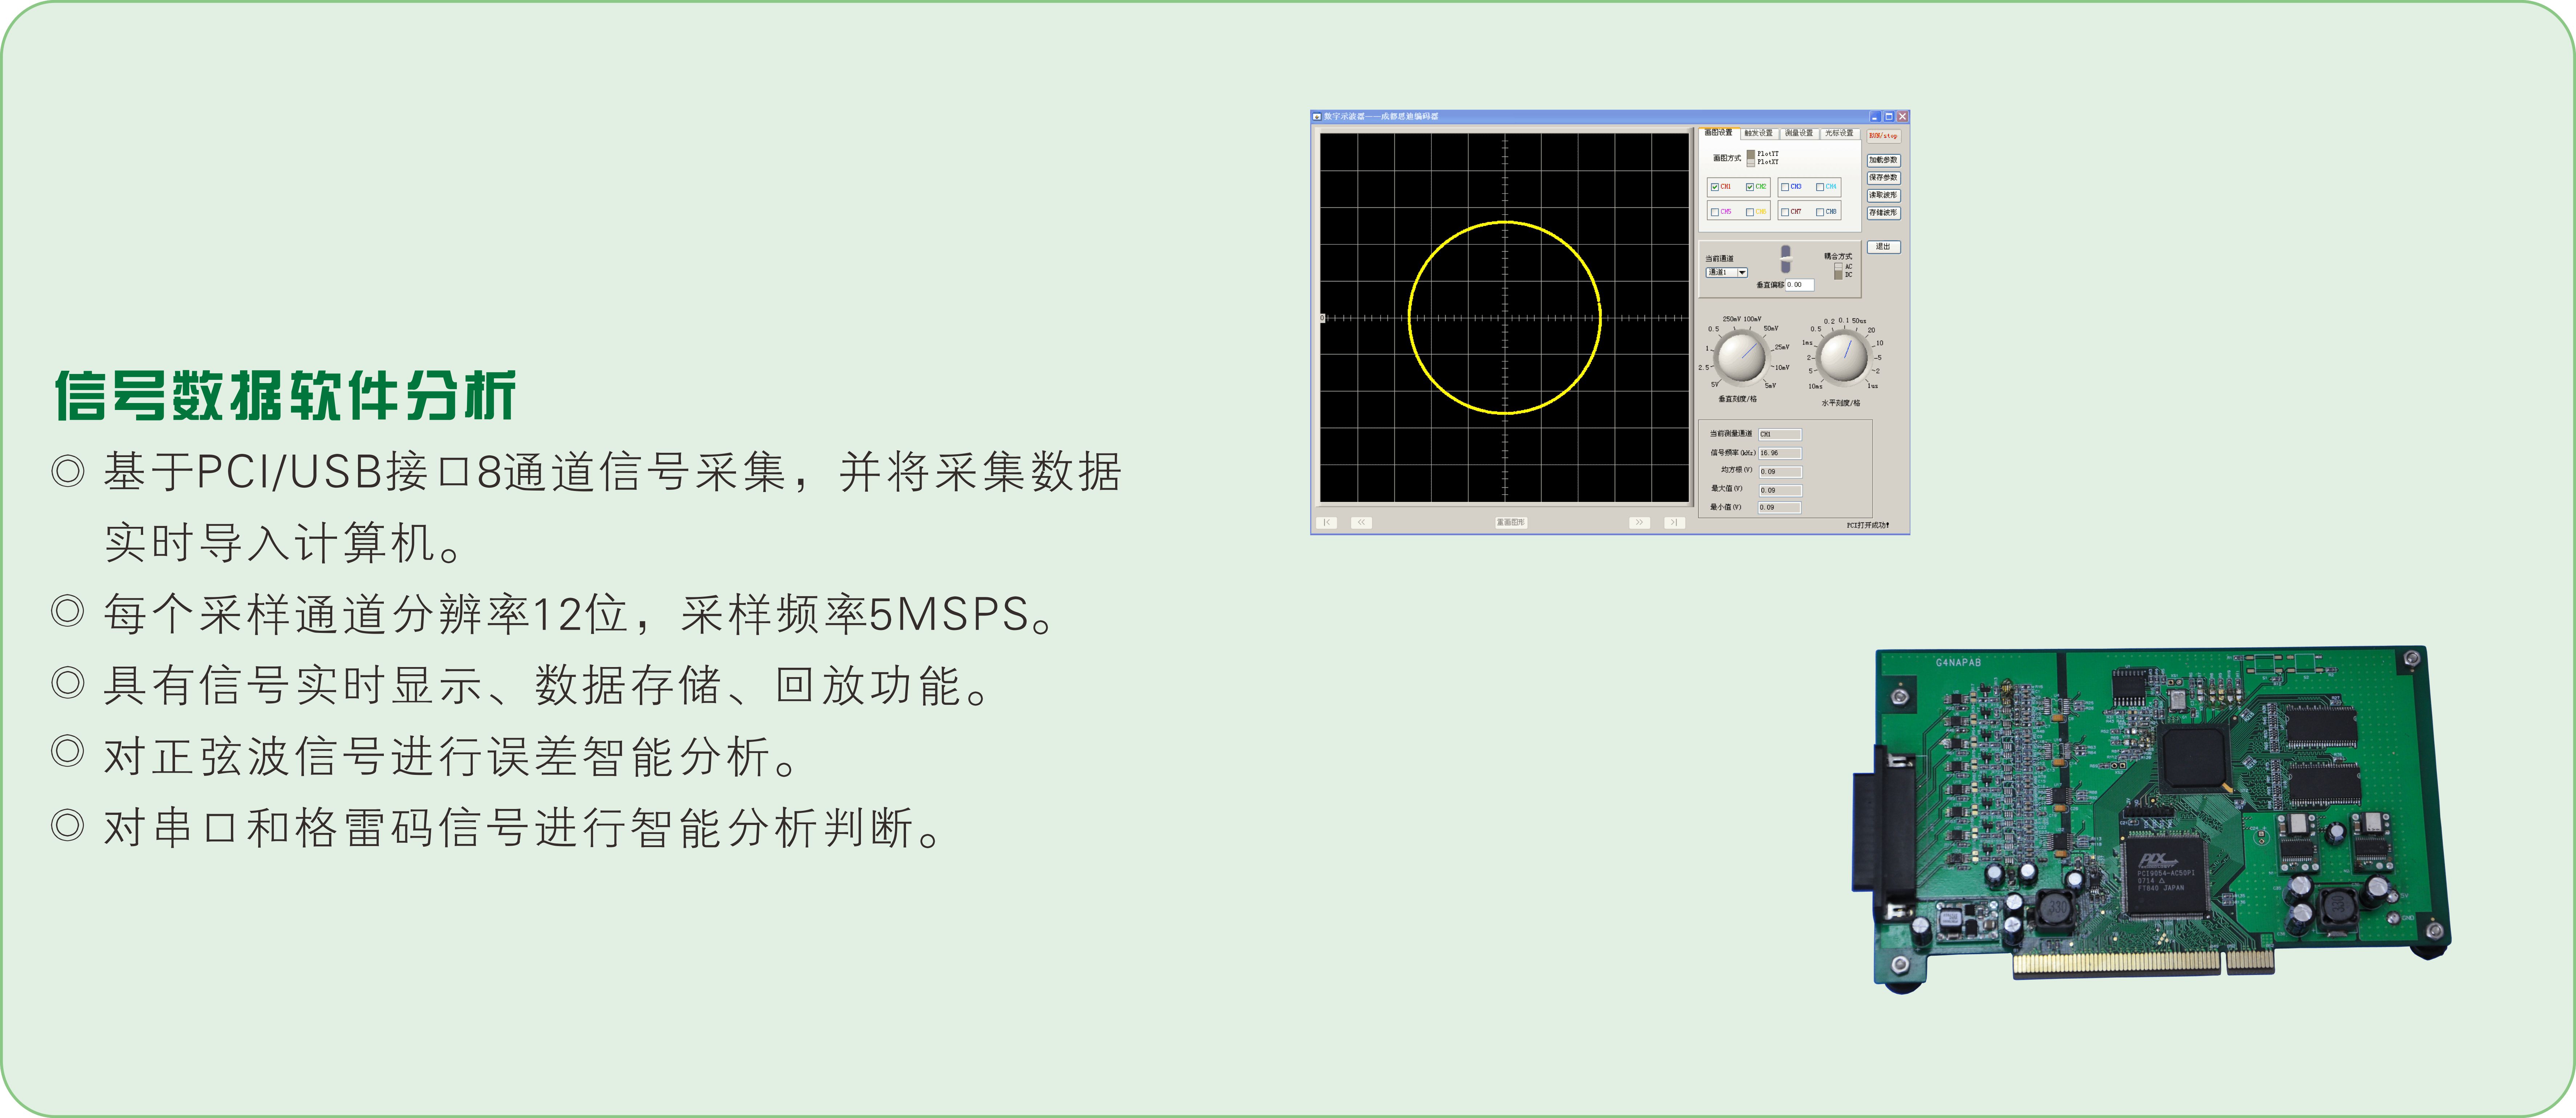The height and width of the screenshot is (1118, 2576).
Task: Click the 最大值 (V) value field
Action: click(1781, 491)
